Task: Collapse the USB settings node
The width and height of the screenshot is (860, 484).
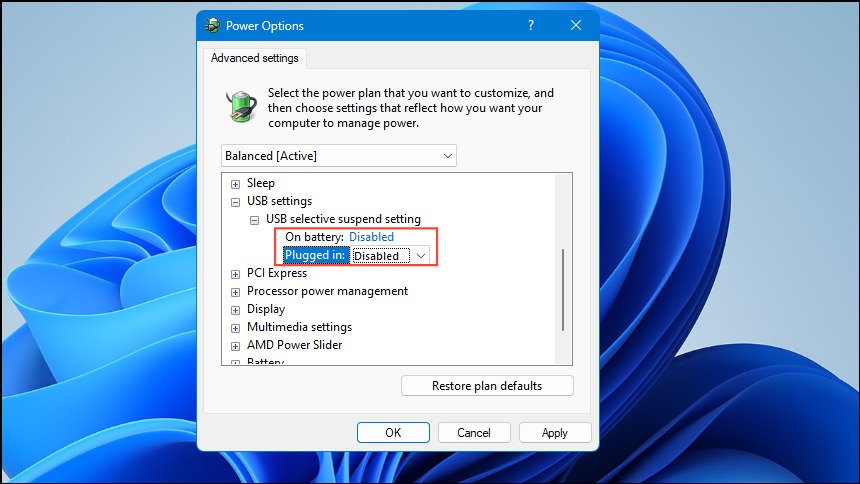Action: tap(235, 202)
